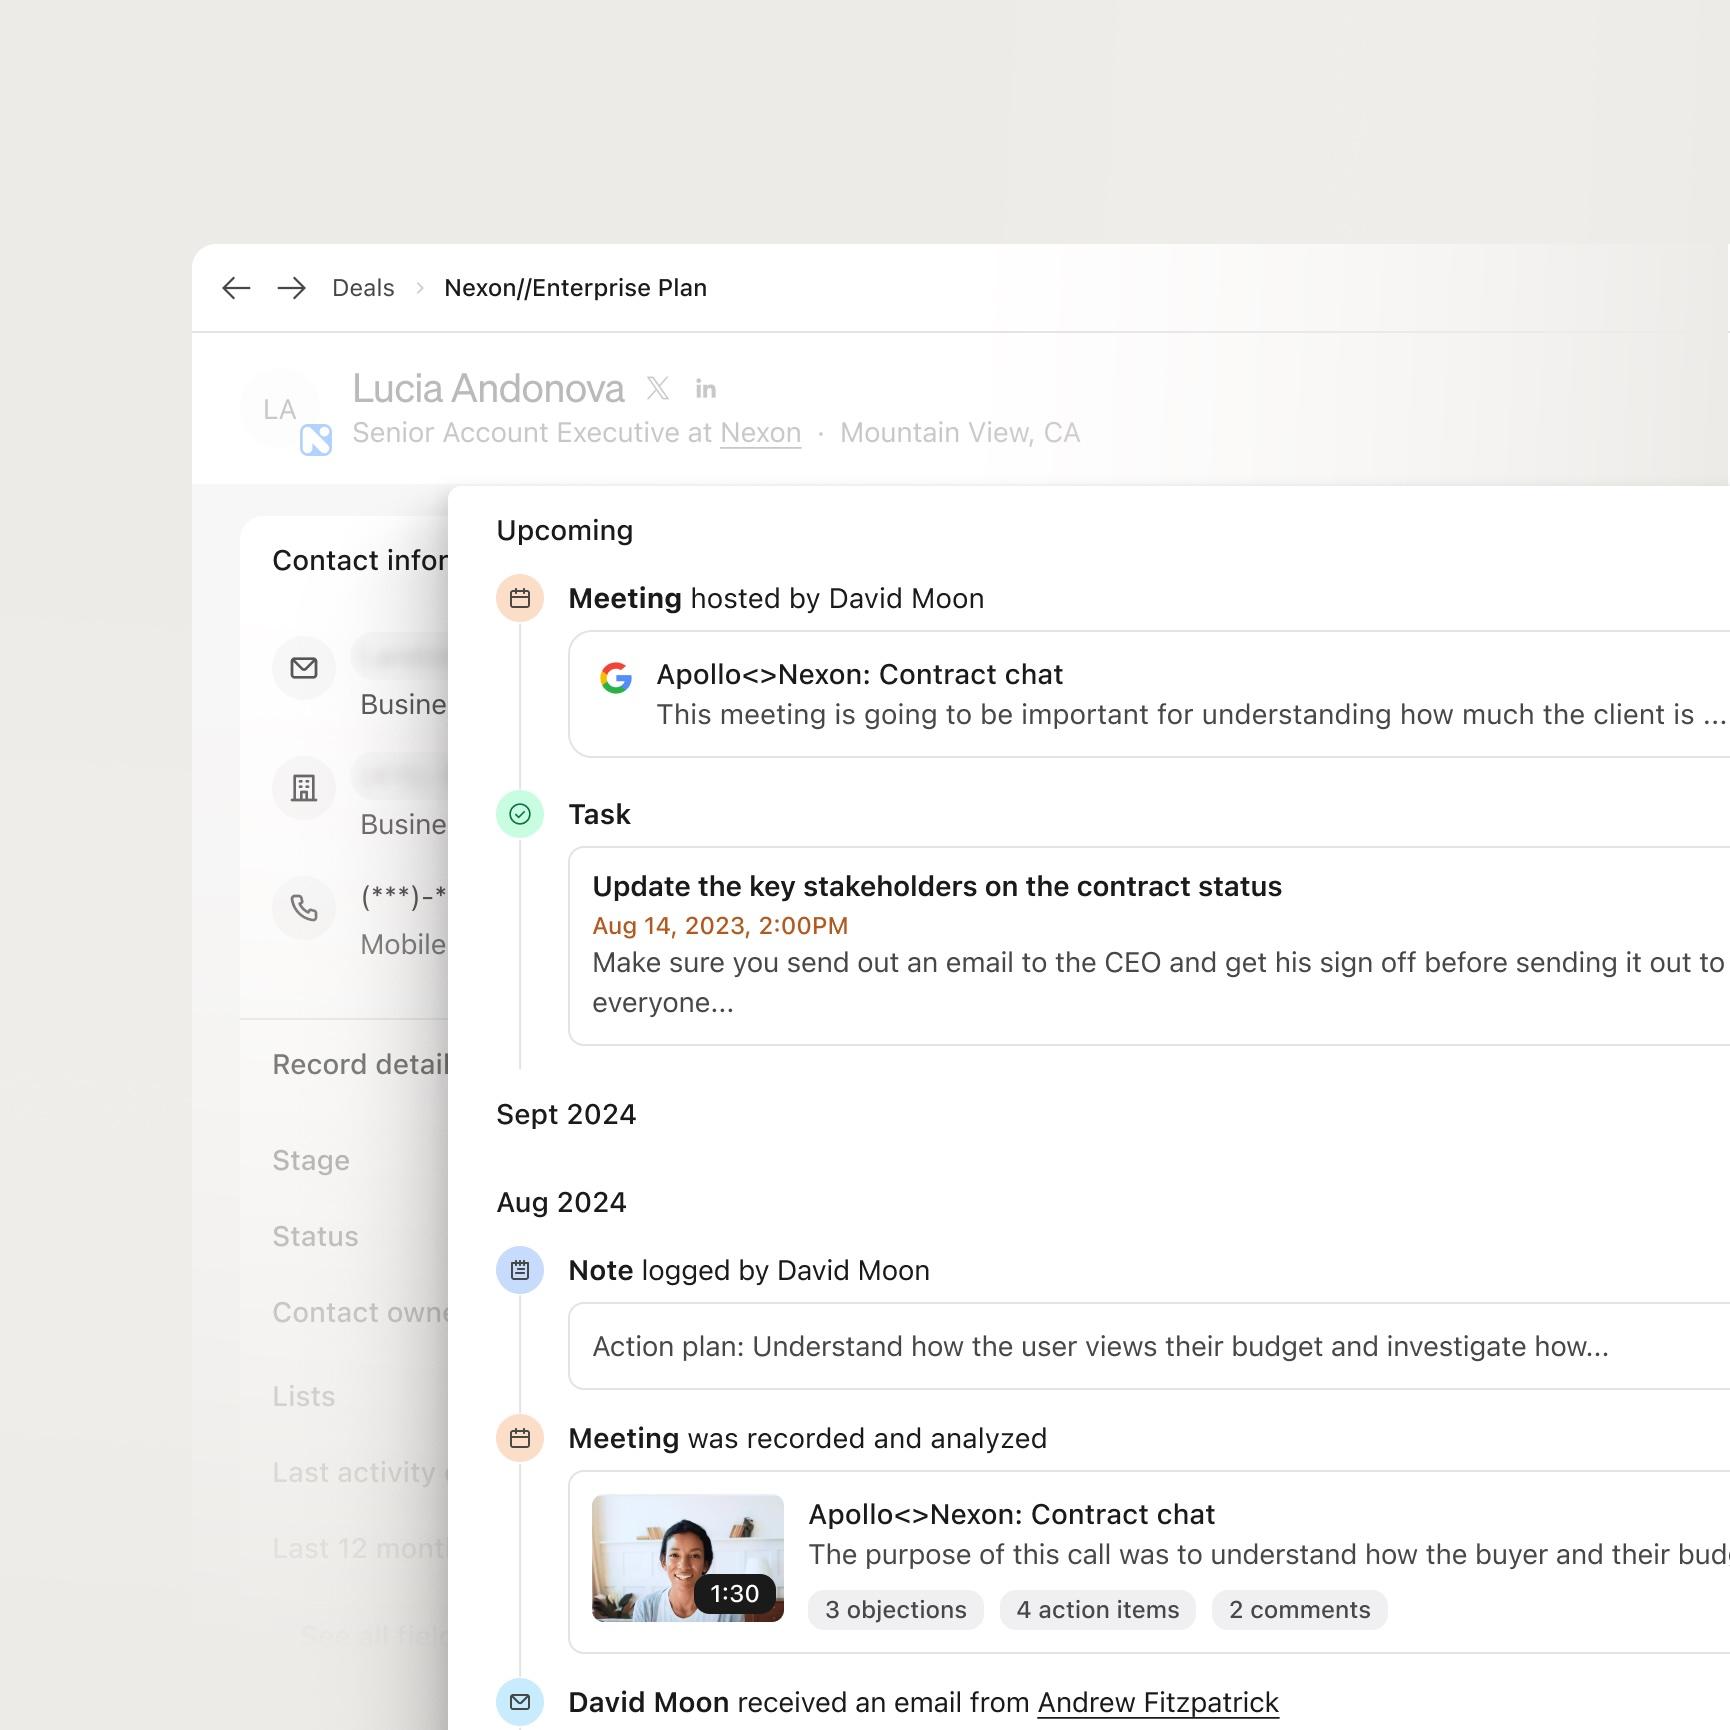Viewport: 1730px width, 1730px height.
Task: Click the Status field label
Action: [x=315, y=1236]
